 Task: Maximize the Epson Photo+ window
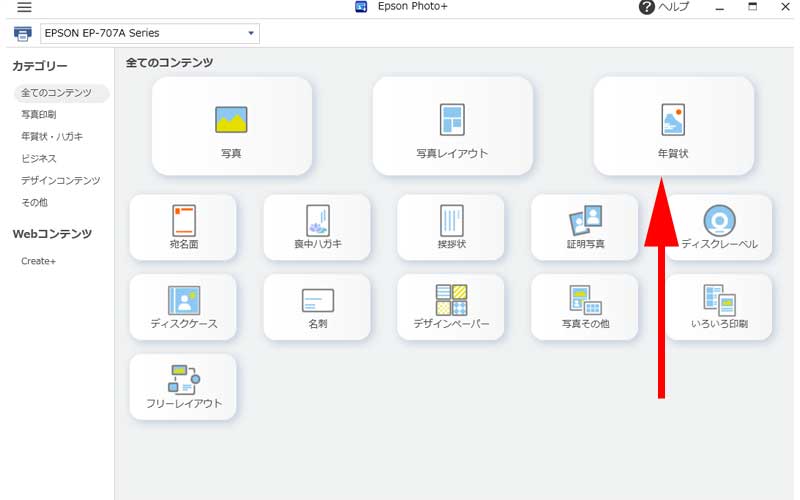753,7
